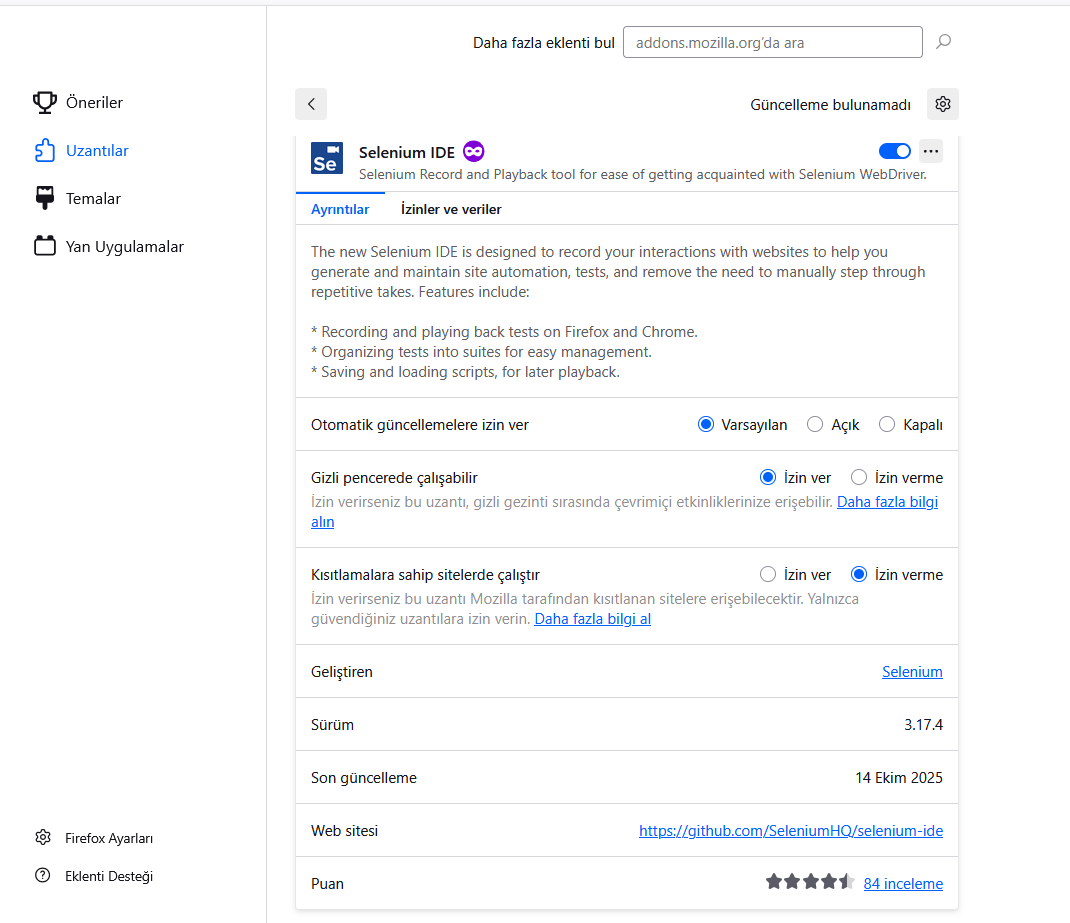Click the addons.mozilla.org search field
1070x923 pixels.
coord(772,42)
